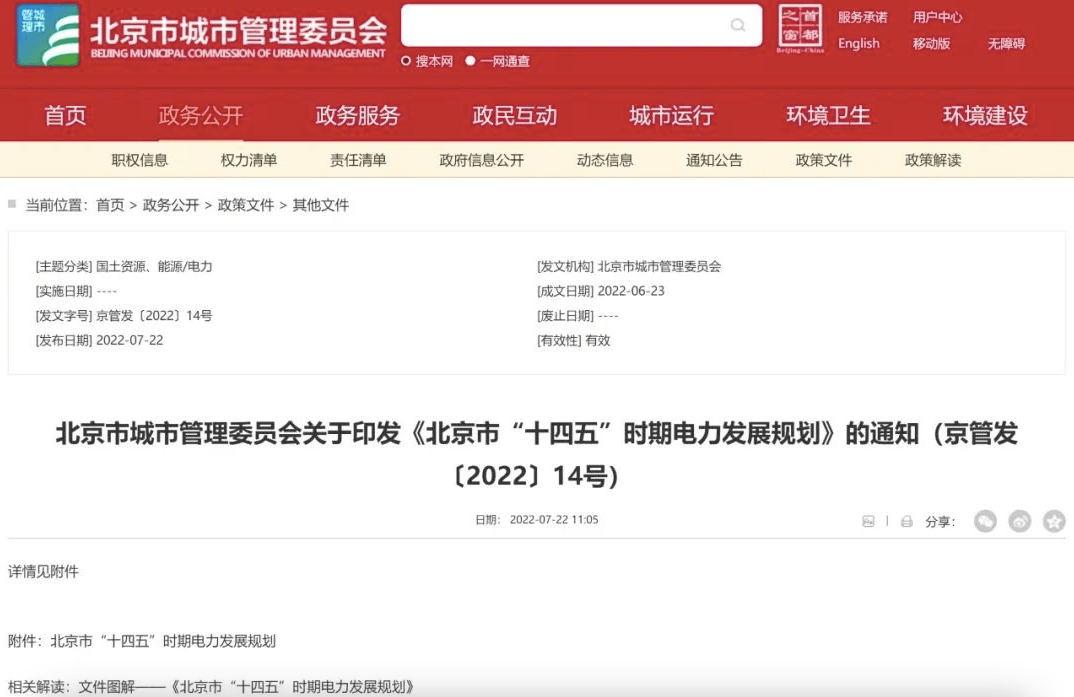
Task: Click the printer icon
Action: tap(906, 521)
